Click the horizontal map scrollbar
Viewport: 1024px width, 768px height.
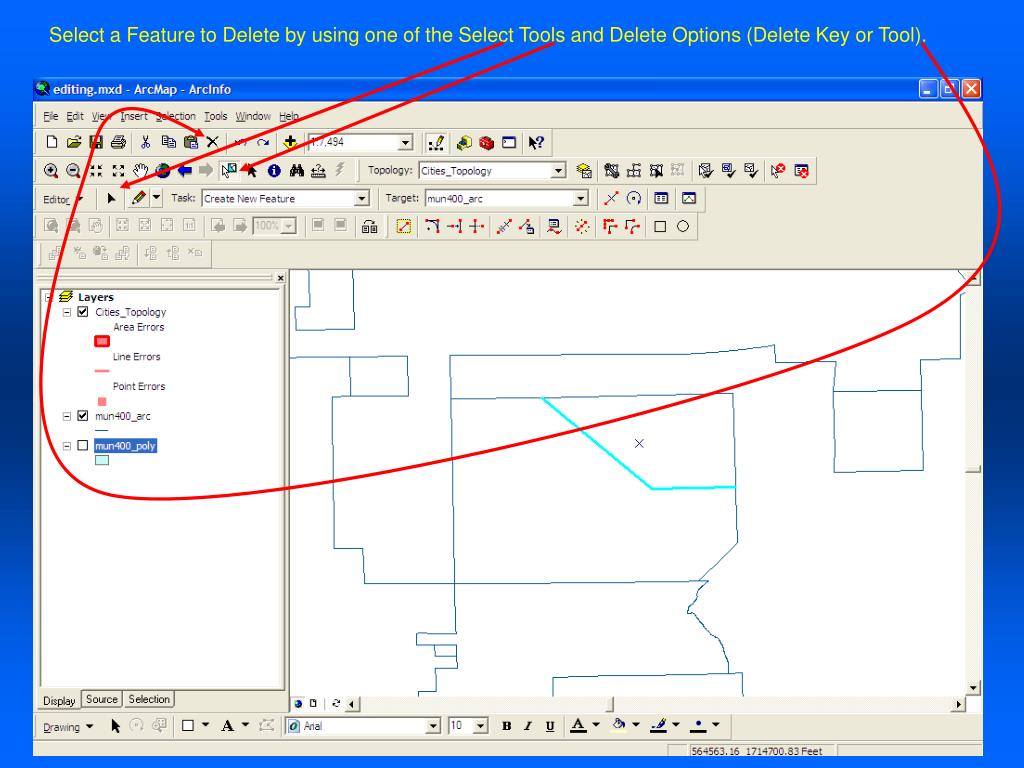pyautogui.click(x=655, y=704)
